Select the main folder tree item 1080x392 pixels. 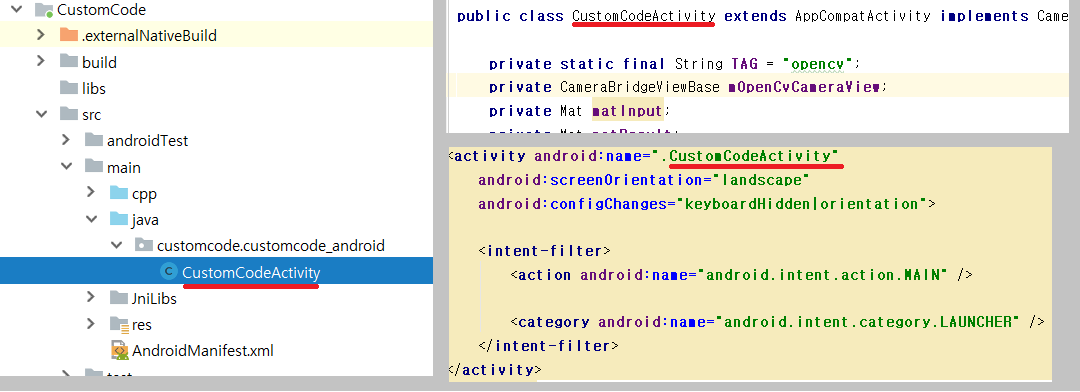(x=123, y=167)
